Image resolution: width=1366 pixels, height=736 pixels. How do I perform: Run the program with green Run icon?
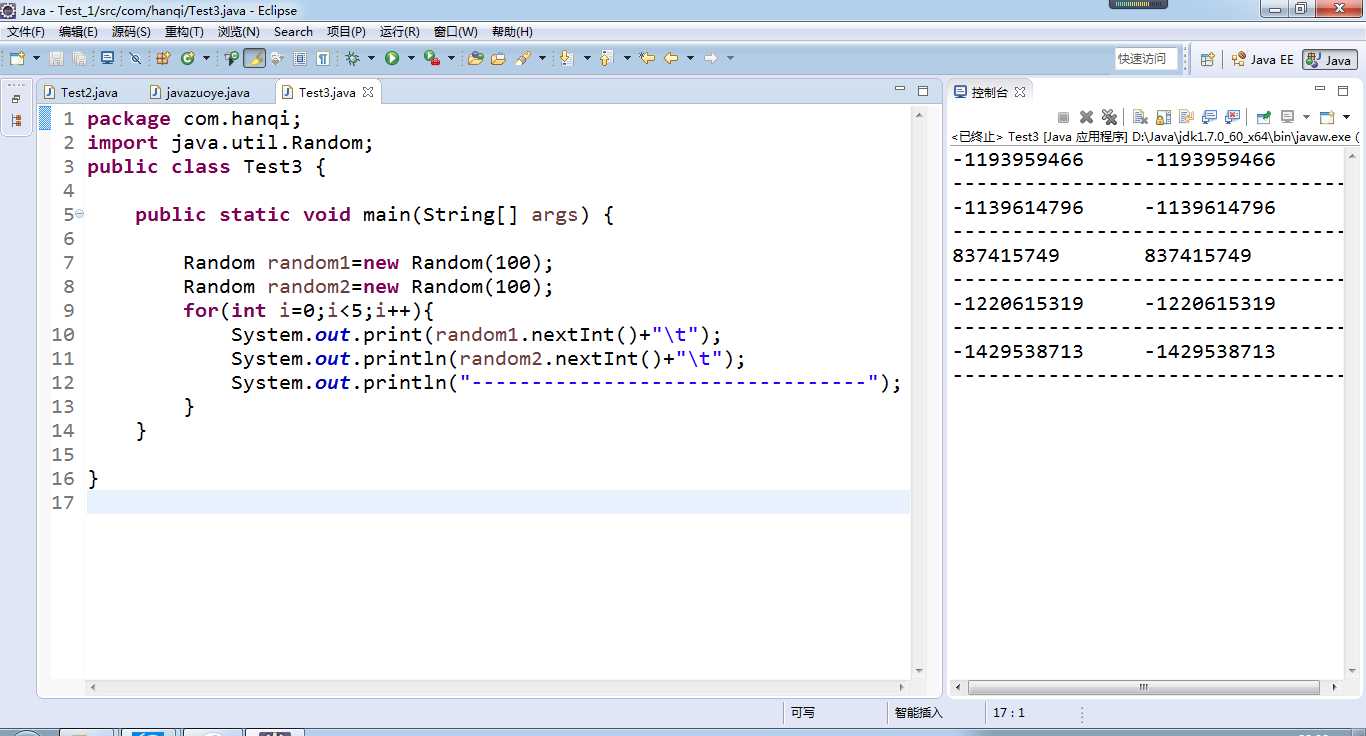tap(392, 59)
